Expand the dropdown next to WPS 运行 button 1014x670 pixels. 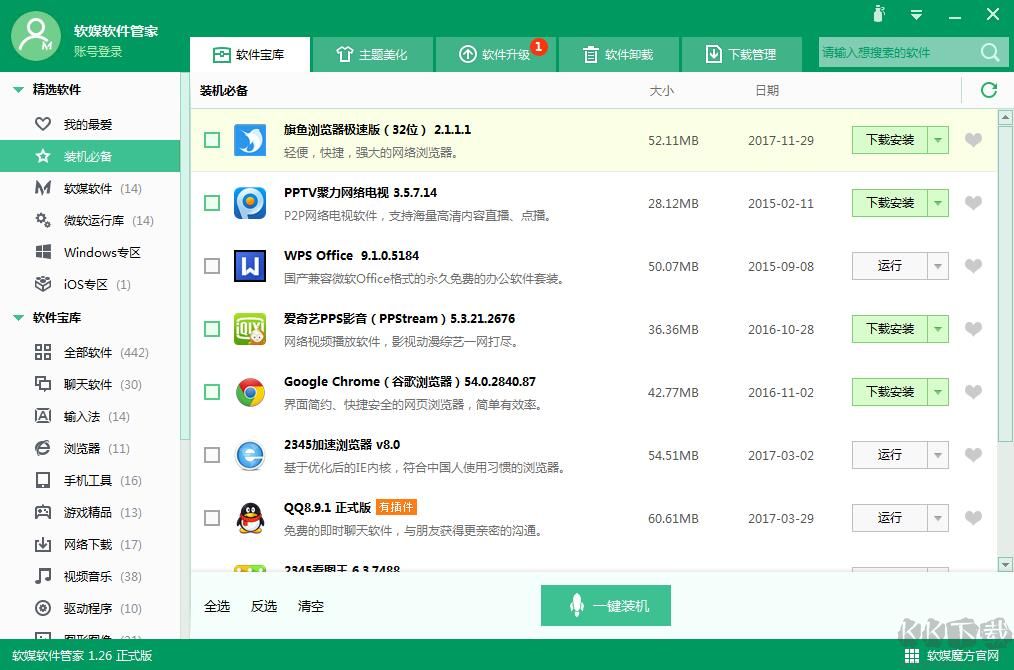[x=938, y=266]
